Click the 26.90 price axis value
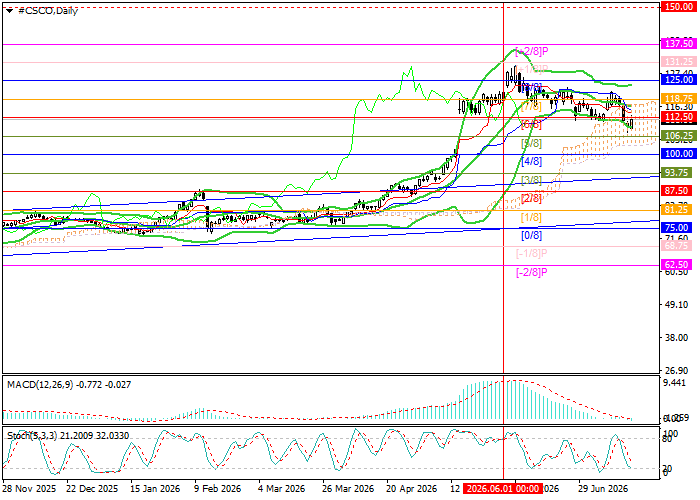This screenshot has height=500, width=700. tap(676, 371)
